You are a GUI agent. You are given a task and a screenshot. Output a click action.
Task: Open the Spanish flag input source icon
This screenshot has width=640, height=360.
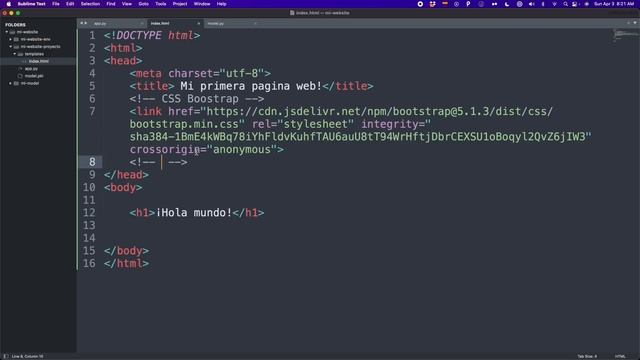pos(444,4)
